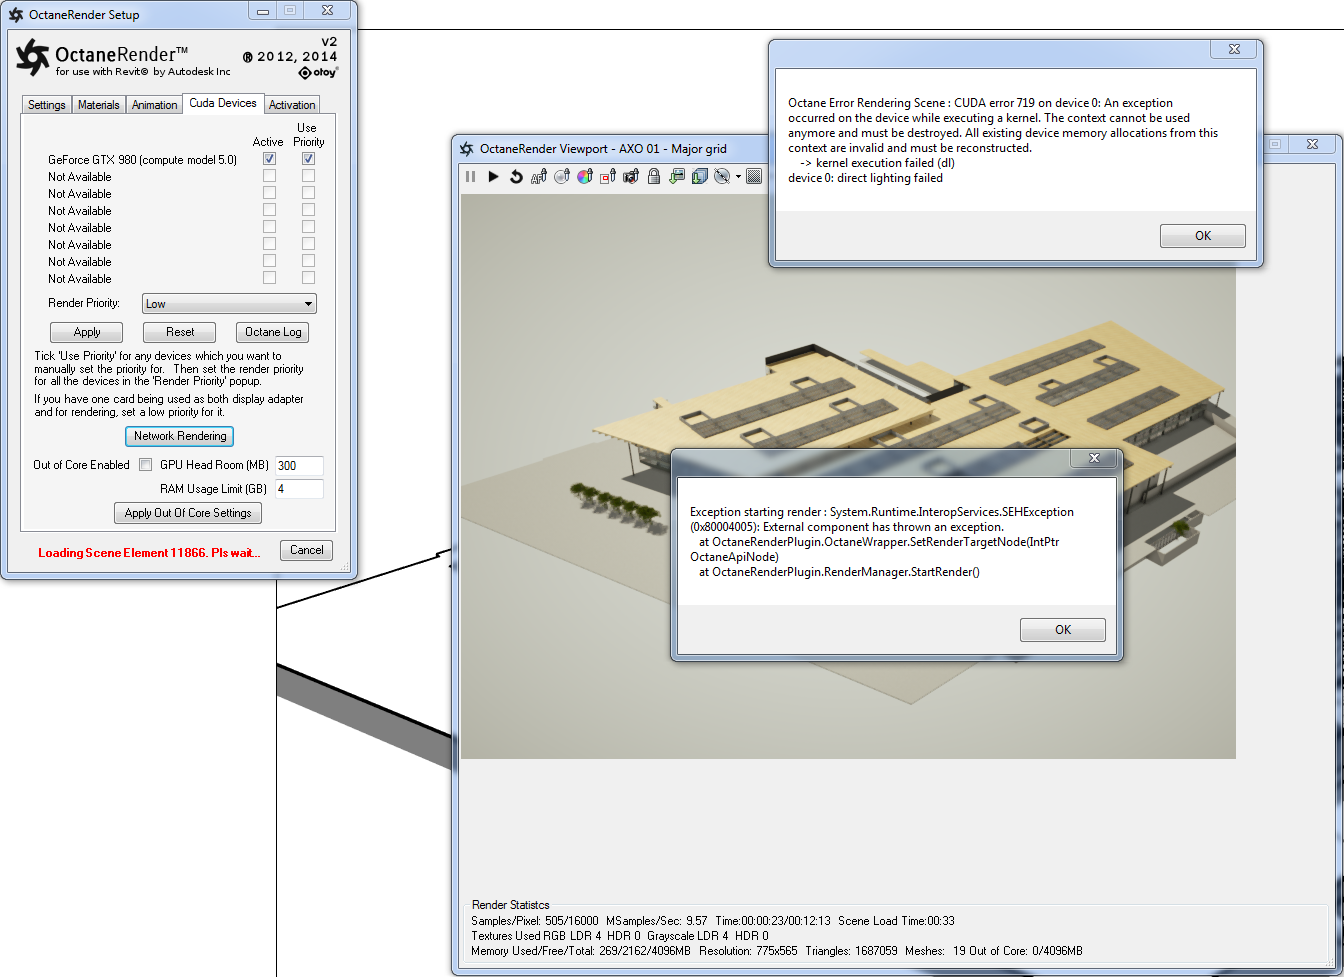Click the checkered grid icon in viewport toolbar
This screenshot has height=977, width=1344.
click(x=754, y=177)
